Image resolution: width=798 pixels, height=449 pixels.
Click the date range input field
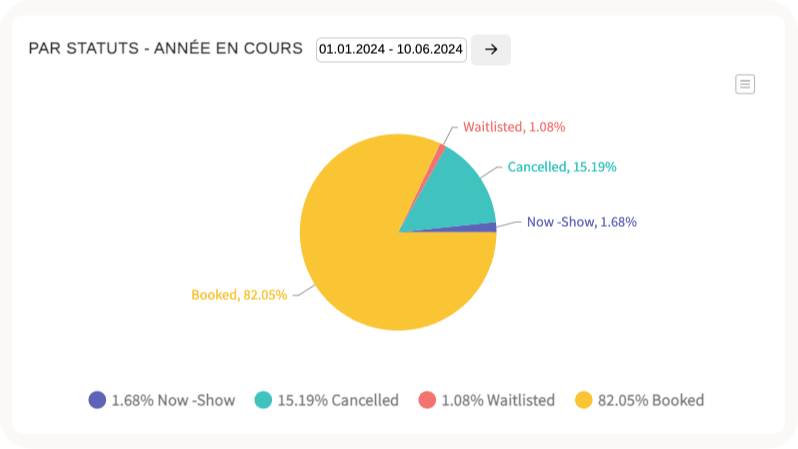[391, 49]
